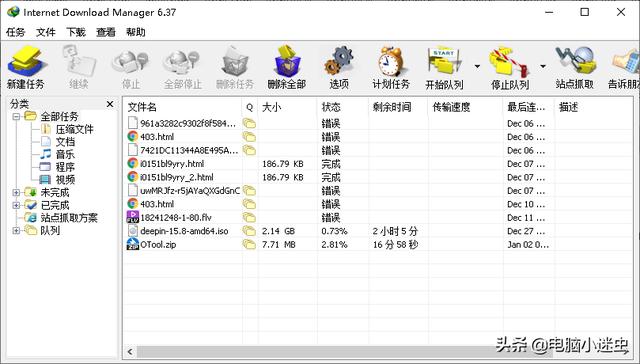
Task: Sort by the 大小 column header
Action: tap(287, 107)
